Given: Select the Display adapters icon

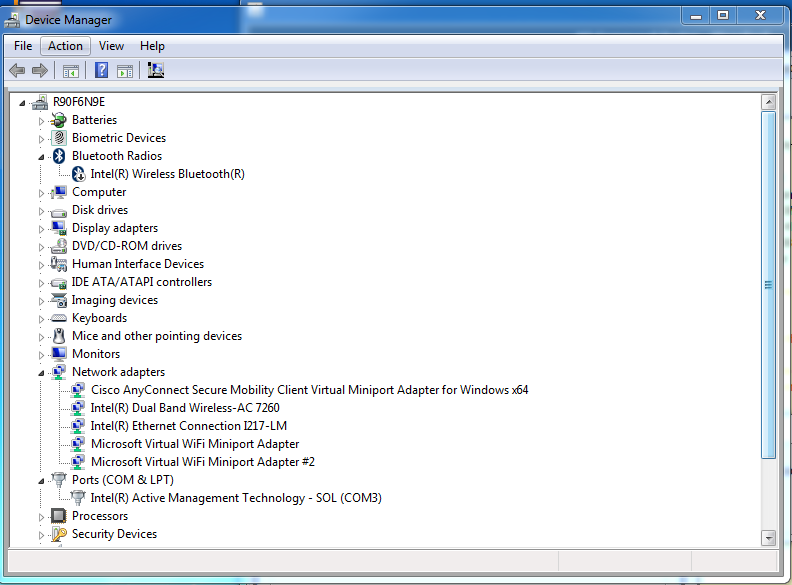Looking at the screenshot, I should (x=59, y=228).
